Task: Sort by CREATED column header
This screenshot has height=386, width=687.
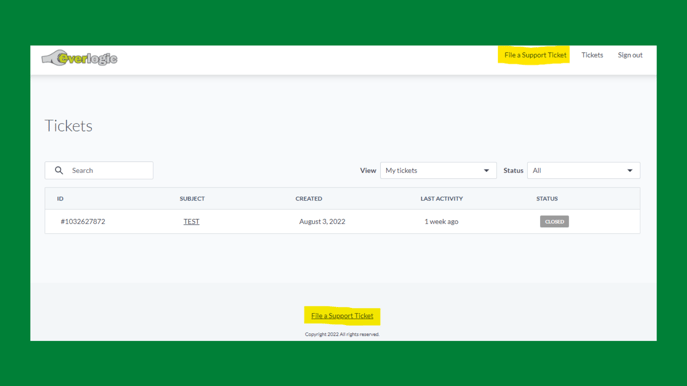Action: pyautogui.click(x=308, y=198)
